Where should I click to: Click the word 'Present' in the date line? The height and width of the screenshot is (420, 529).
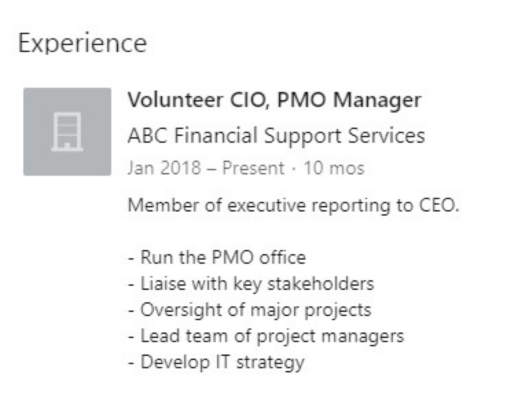253,168
